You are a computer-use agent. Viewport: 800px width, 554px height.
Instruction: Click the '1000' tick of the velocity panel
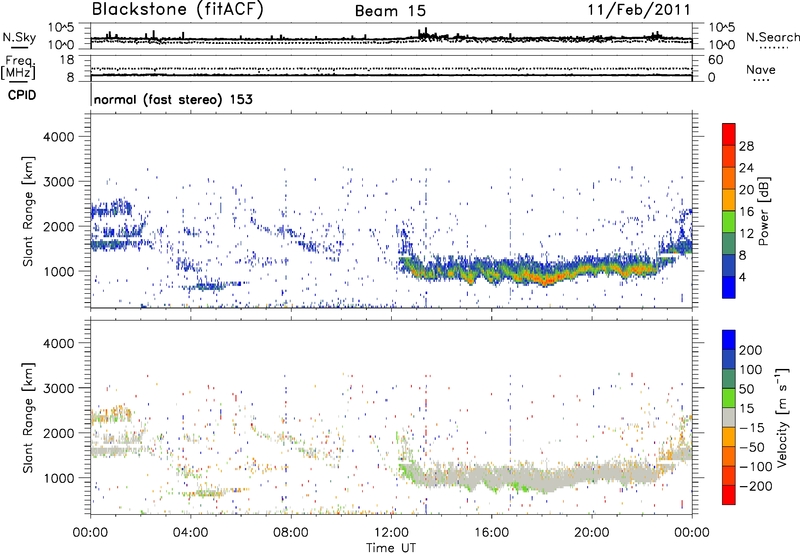[x=58, y=478]
